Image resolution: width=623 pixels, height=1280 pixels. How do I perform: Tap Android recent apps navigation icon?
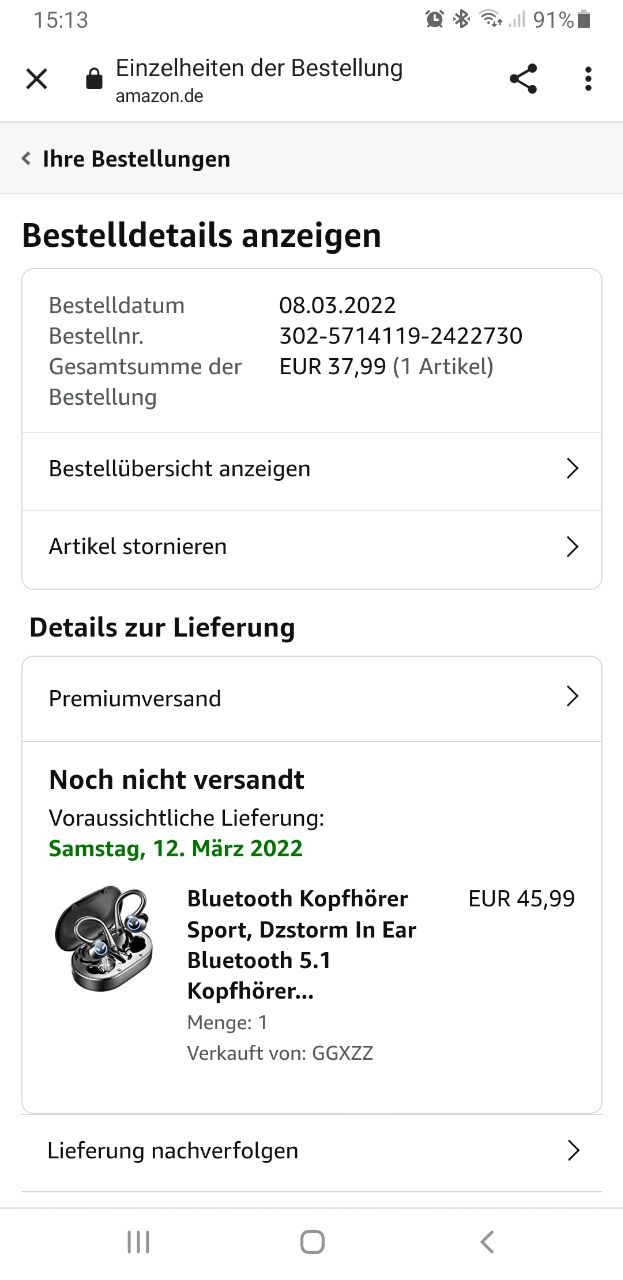138,1242
